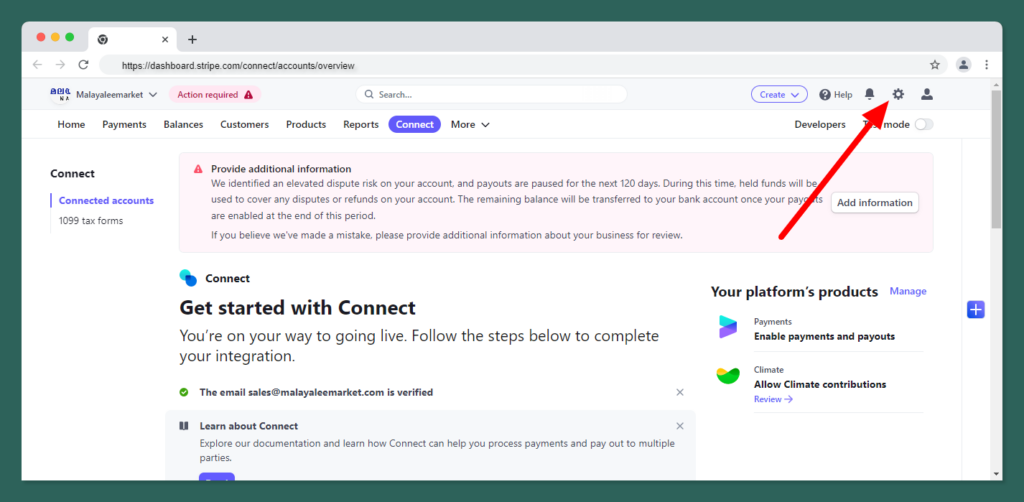Open the Create dropdown
The image size is (1024, 502).
[779, 95]
